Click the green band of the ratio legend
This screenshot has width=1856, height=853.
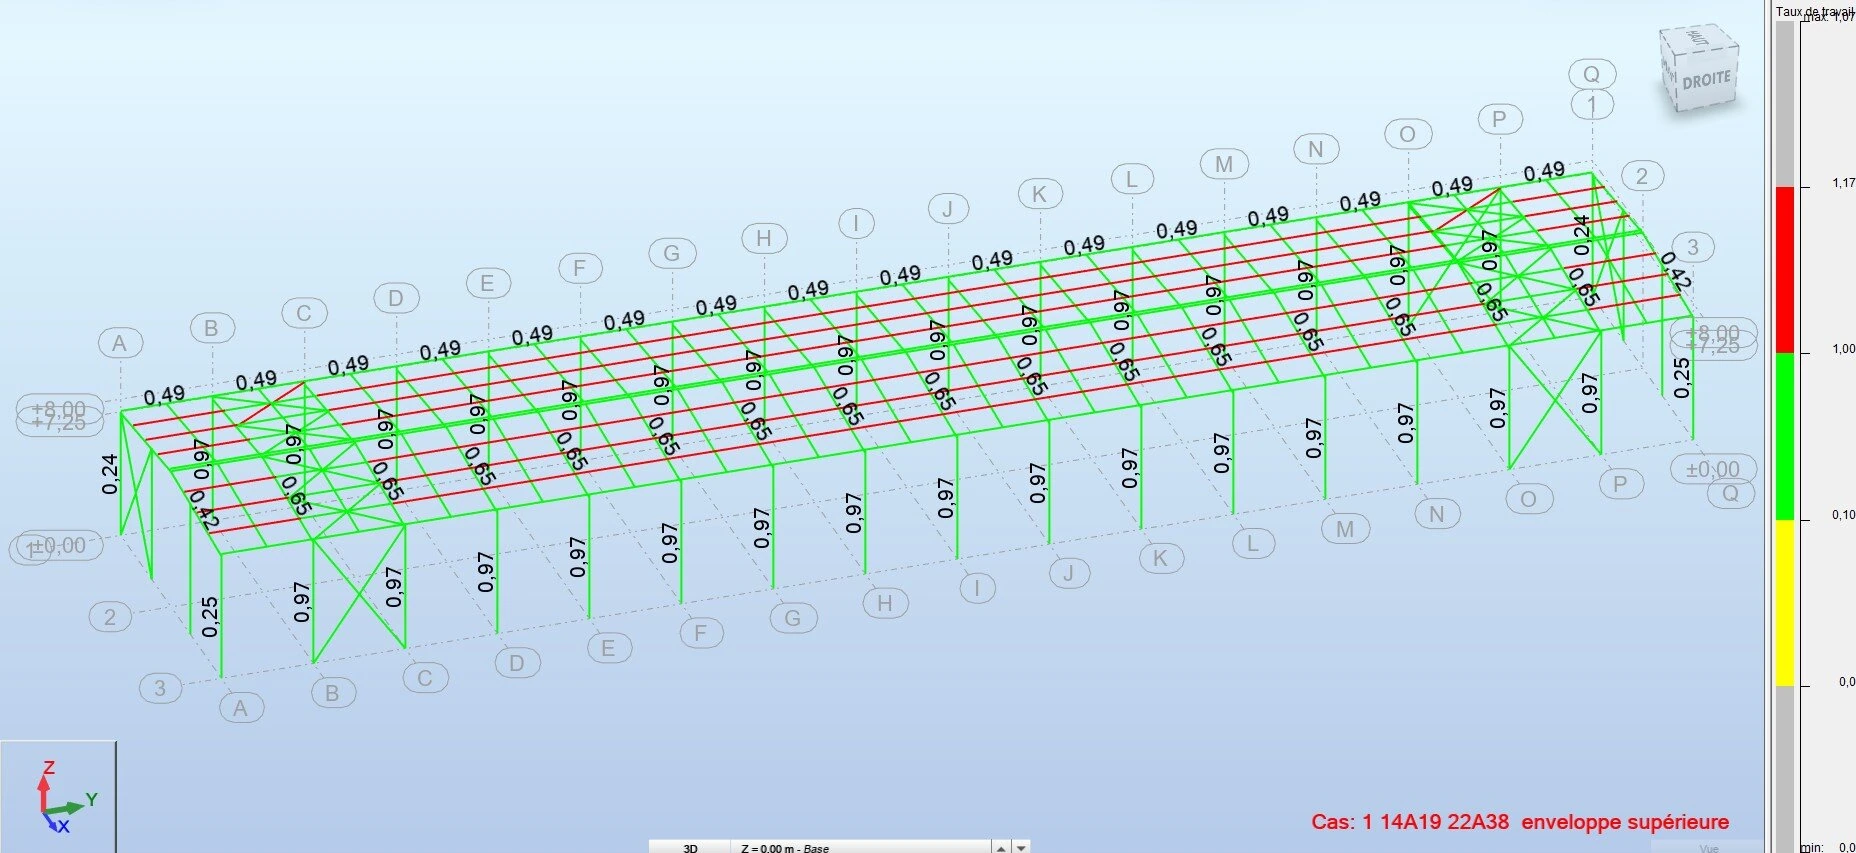[1785, 436]
